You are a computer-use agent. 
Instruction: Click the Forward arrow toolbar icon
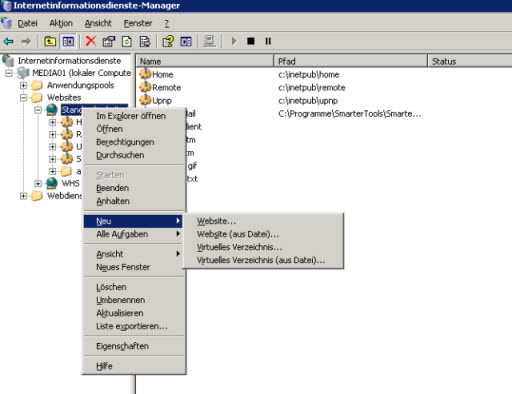26,41
